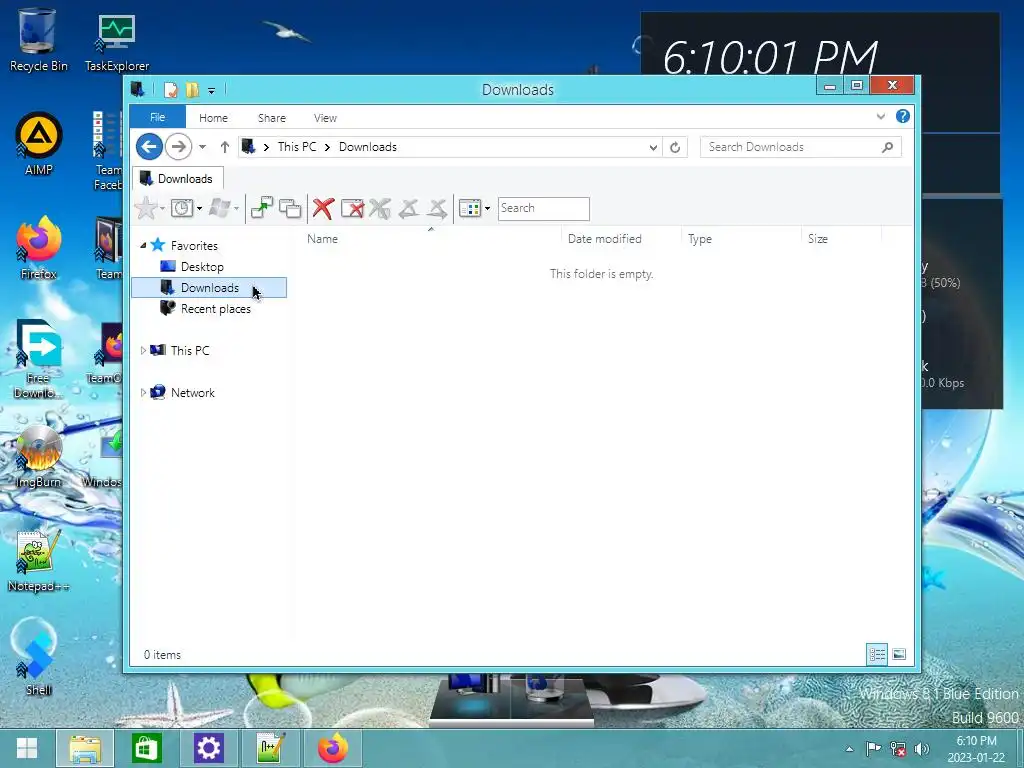The height and width of the screenshot is (768, 1024).
Task: Open Recycle Bin desktop icon
Action: point(38,40)
